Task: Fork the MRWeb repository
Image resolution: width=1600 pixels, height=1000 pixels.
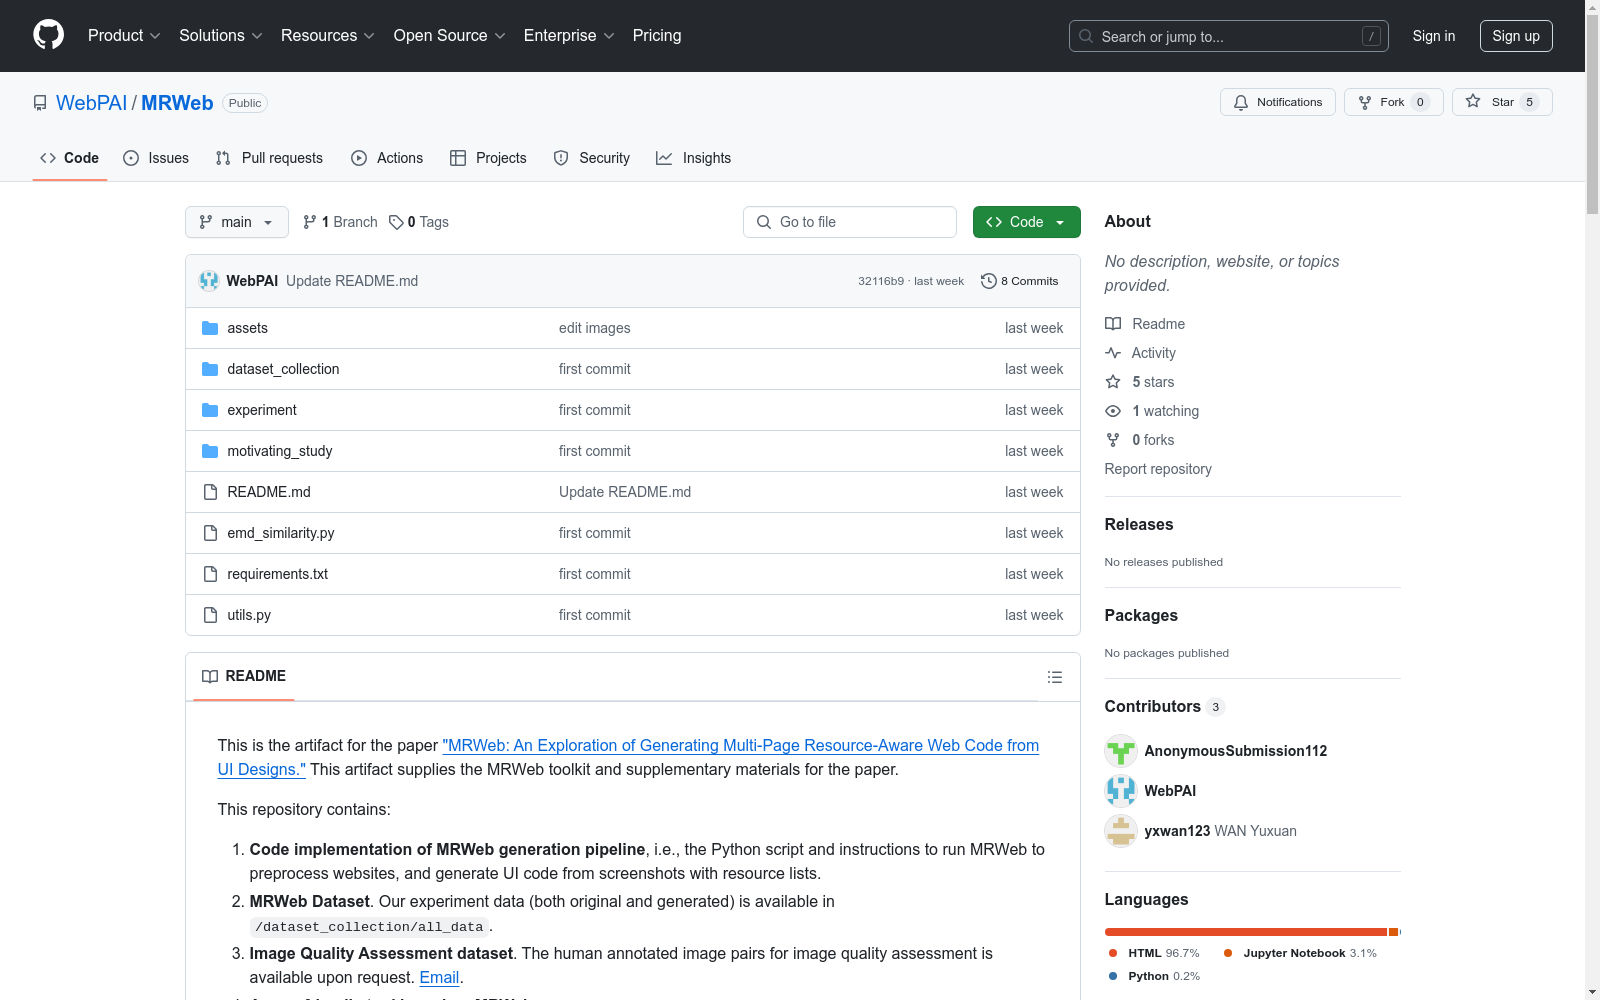Action: (x=1394, y=102)
